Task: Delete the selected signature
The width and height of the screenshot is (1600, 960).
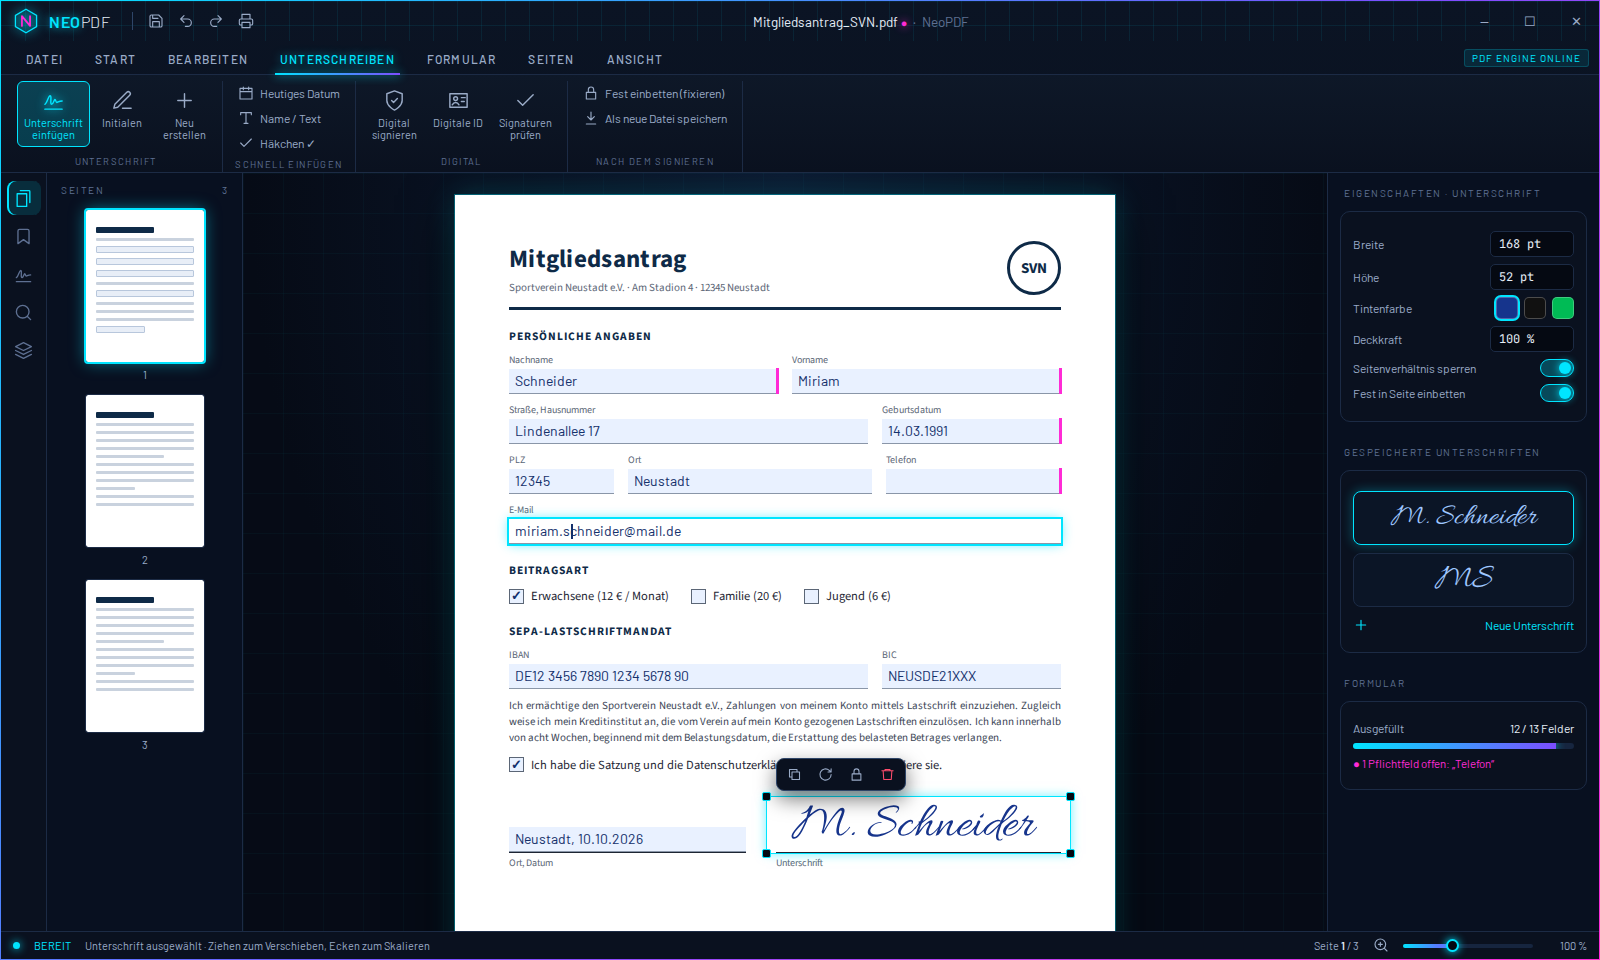Action: [x=887, y=774]
